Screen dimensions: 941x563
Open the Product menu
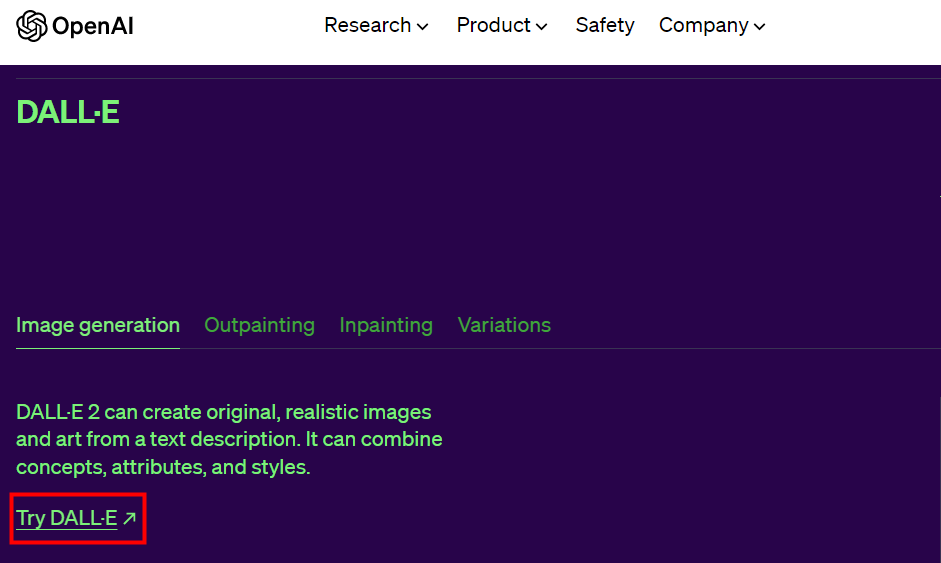pyautogui.click(x=502, y=25)
